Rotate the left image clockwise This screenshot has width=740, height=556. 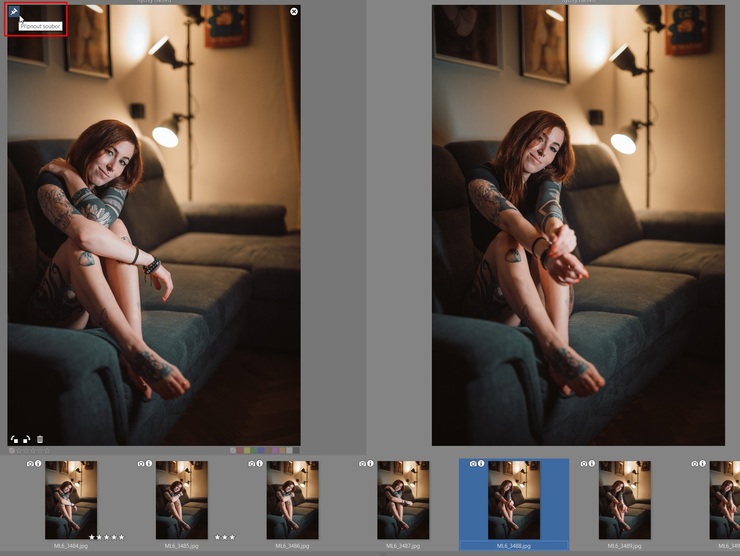point(26,439)
